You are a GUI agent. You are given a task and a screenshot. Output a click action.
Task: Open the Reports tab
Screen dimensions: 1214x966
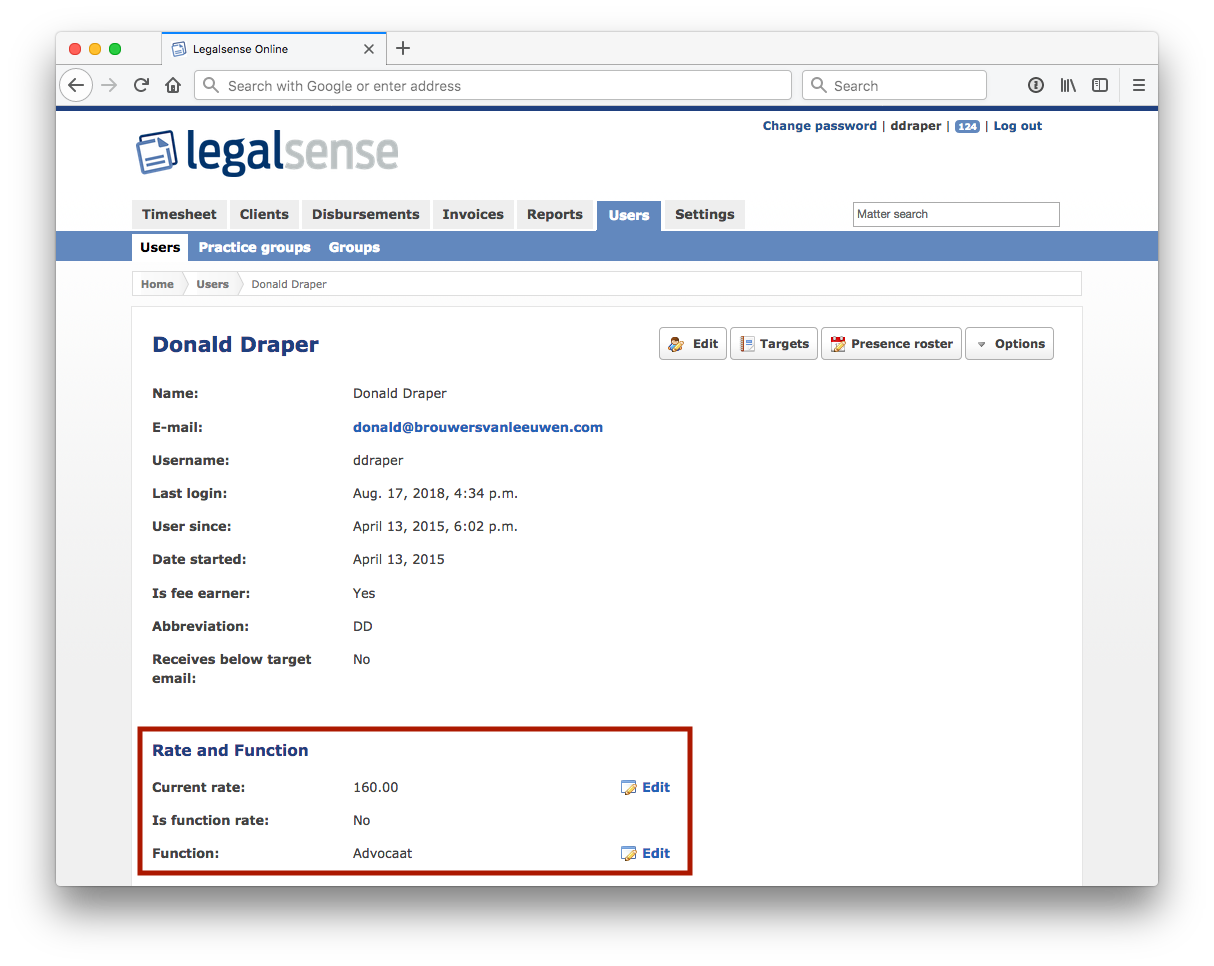click(555, 214)
